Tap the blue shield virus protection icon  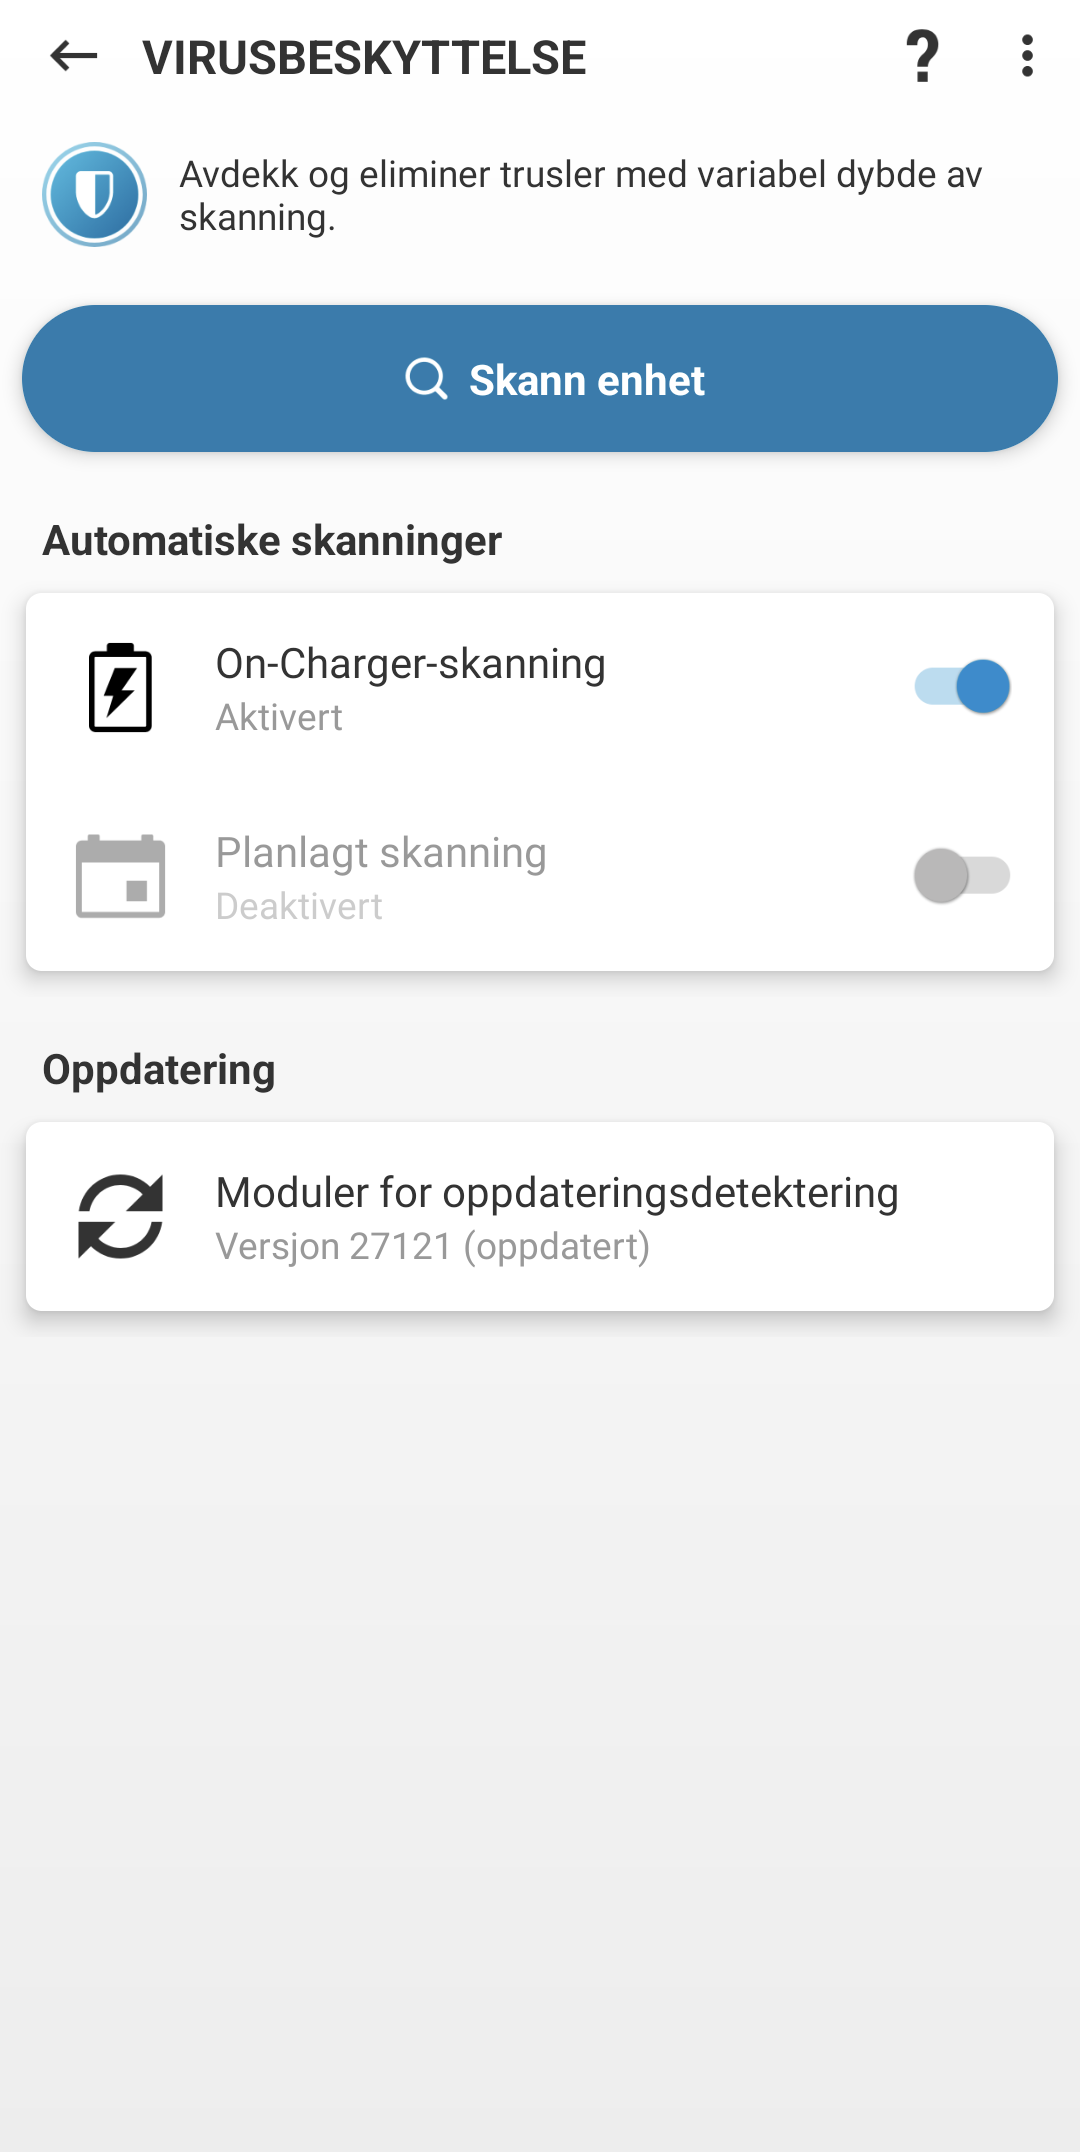[93, 193]
